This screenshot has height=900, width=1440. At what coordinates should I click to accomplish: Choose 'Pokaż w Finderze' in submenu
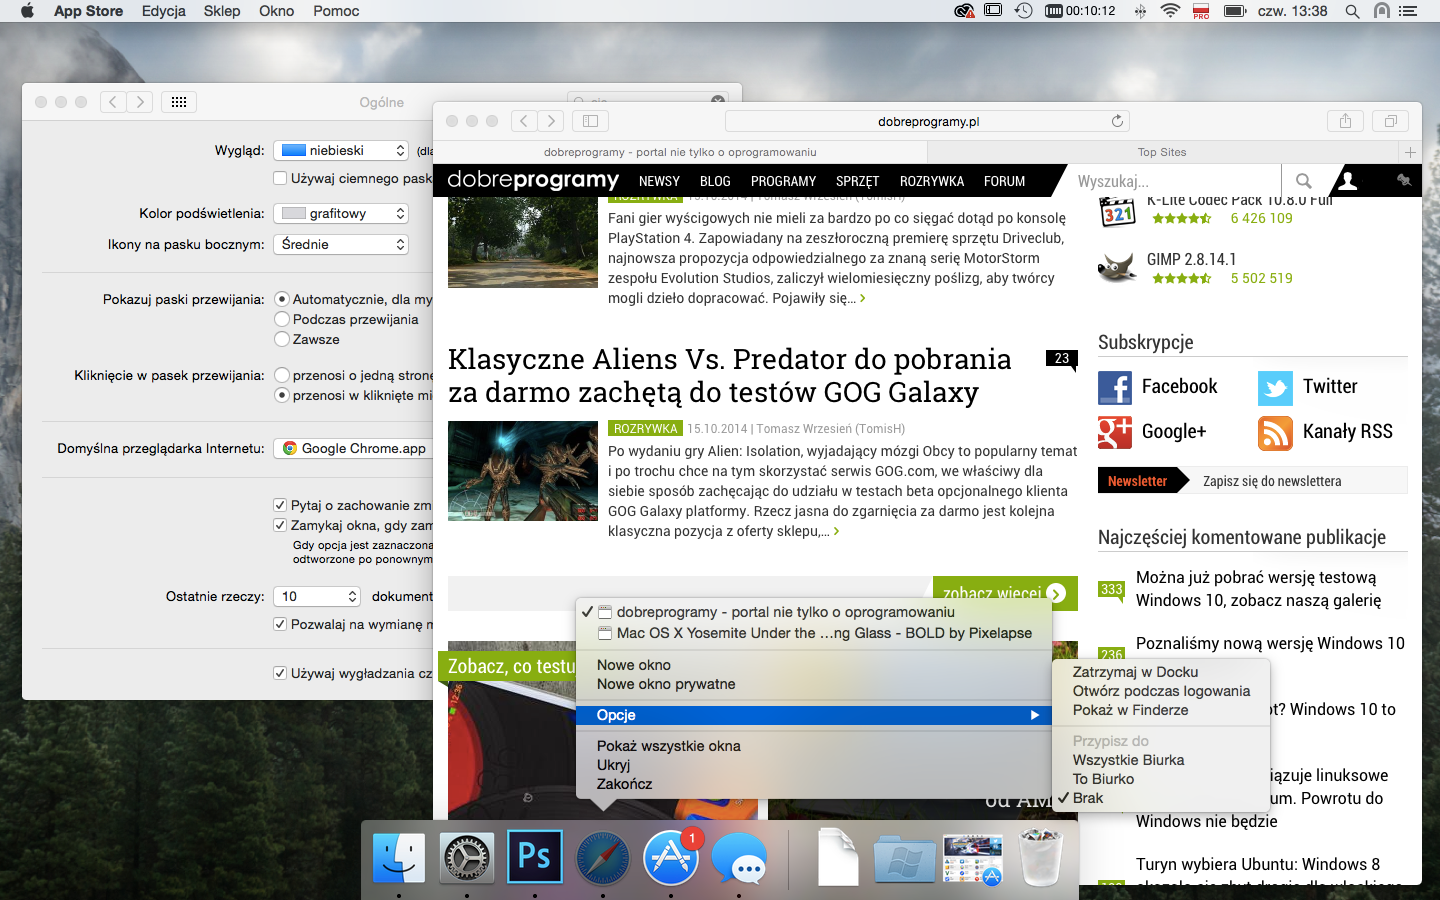(x=1131, y=710)
